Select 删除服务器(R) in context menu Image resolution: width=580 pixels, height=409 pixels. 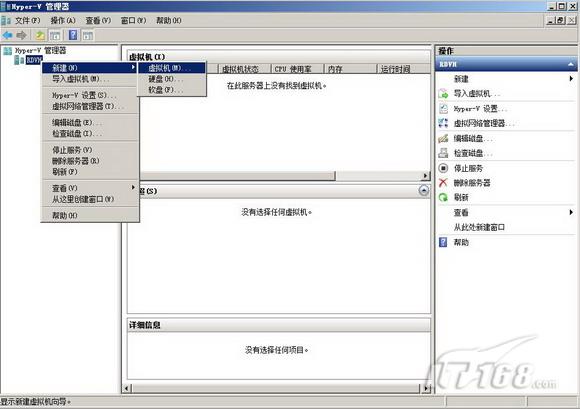pyautogui.click(x=89, y=161)
